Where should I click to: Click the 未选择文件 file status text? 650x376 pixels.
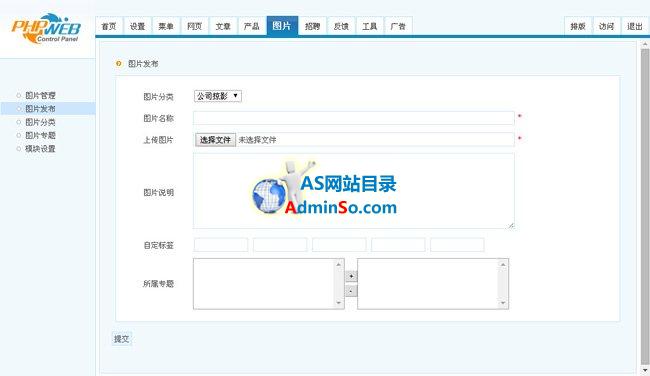coord(257,140)
